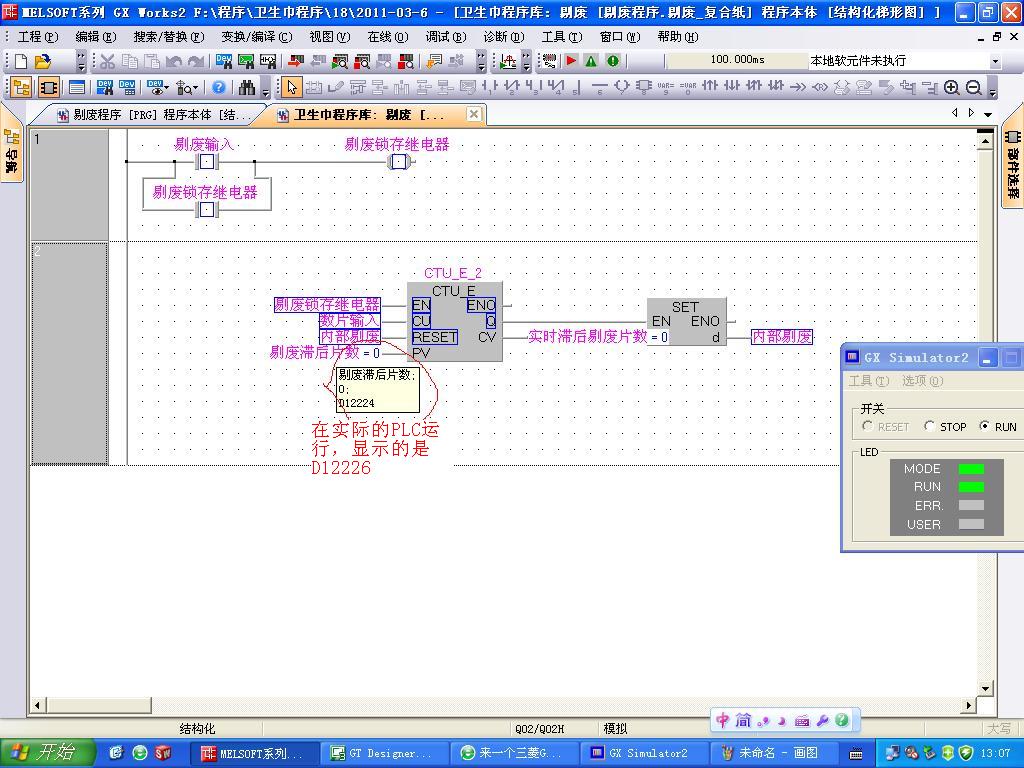Click the binoculars find icon
Screen dimensions: 1024x768
(246, 88)
